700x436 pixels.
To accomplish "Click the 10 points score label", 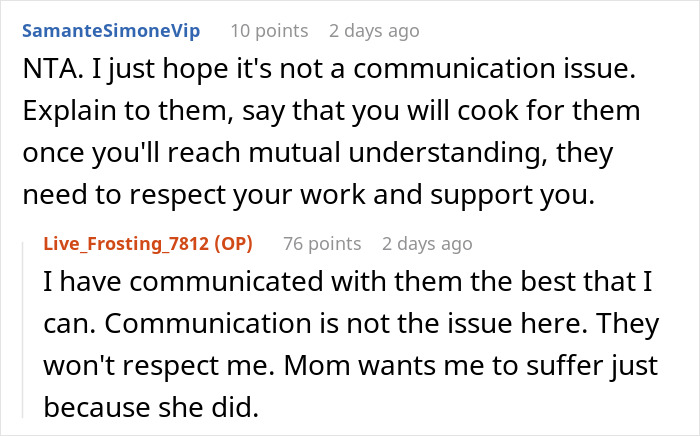I will click(x=269, y=31).
